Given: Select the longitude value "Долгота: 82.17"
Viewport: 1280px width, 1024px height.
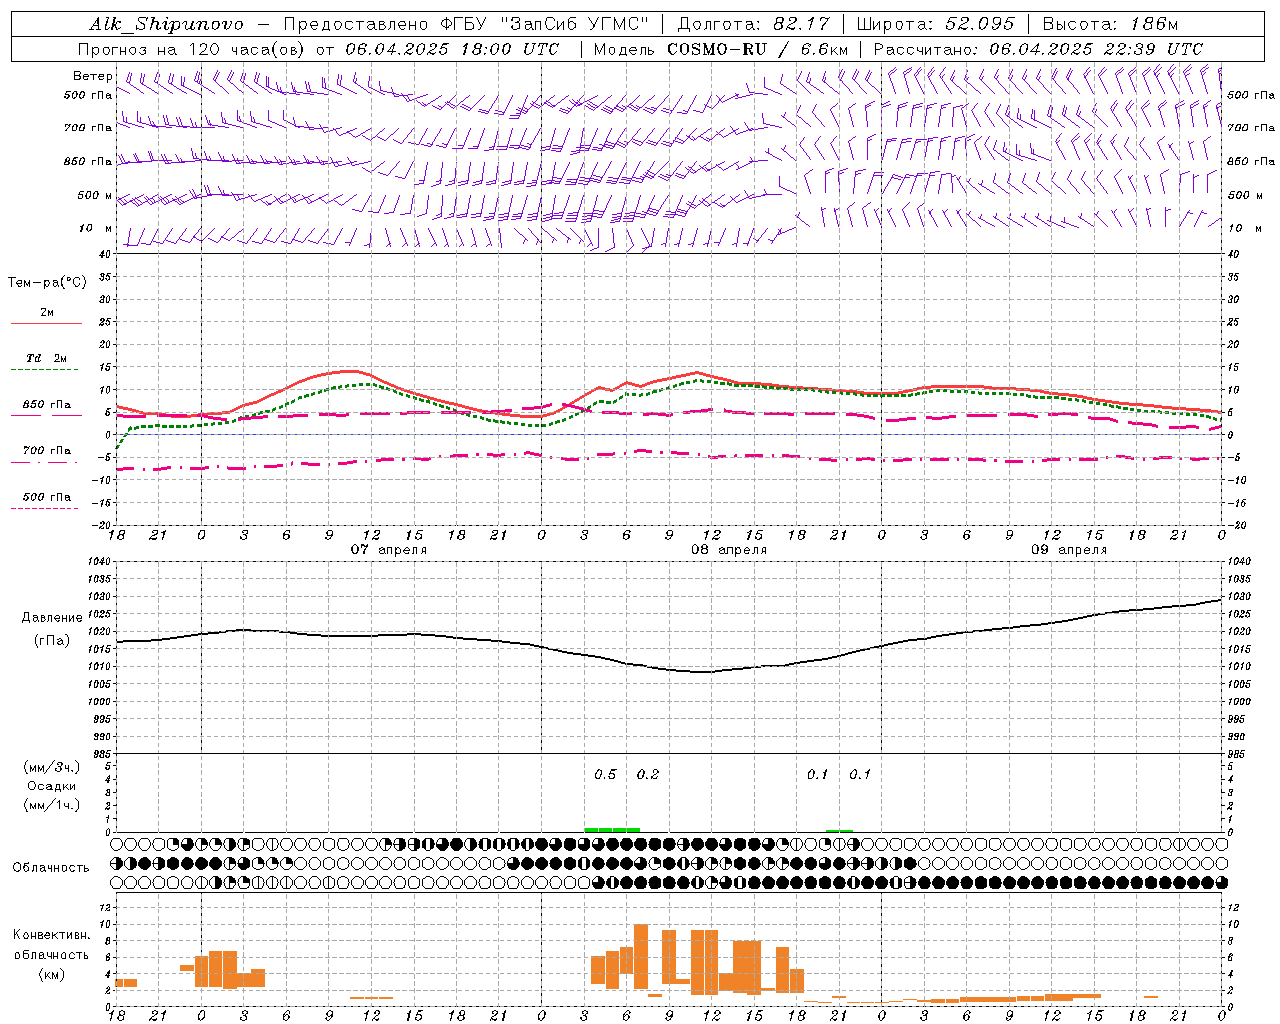Looking at the screenshot, I should (x=754, y=24).
